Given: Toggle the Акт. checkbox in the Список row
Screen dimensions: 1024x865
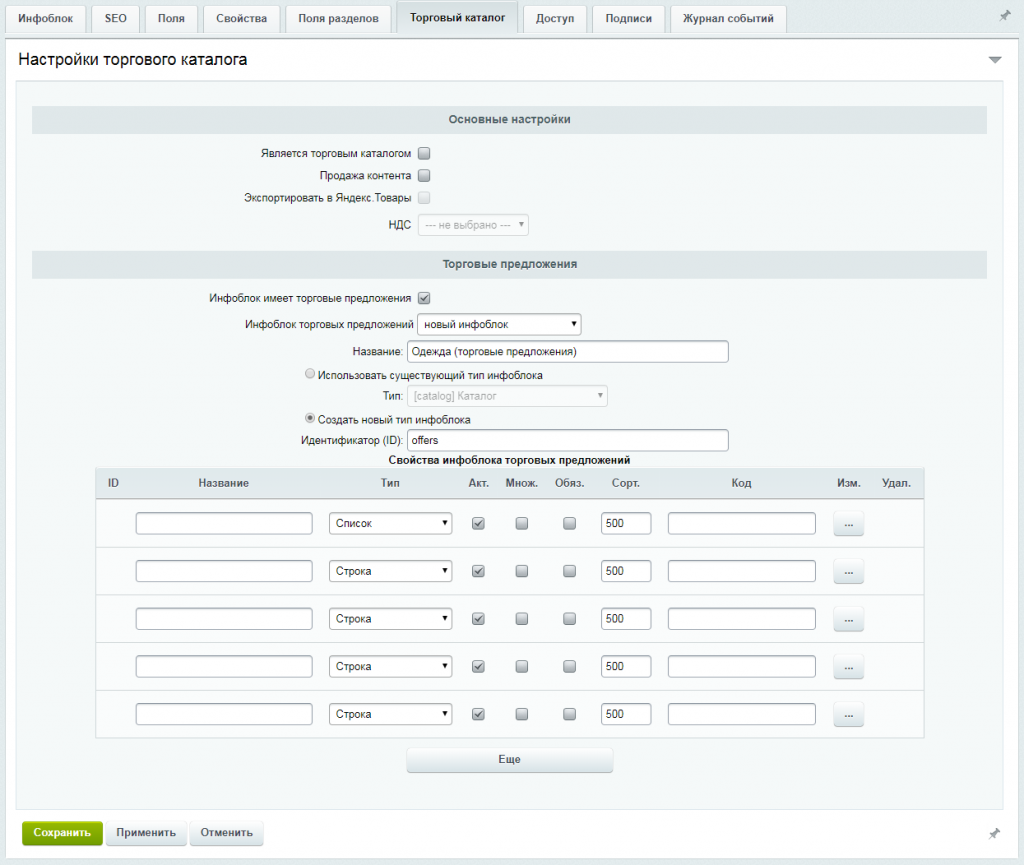Looking at the screenshot, I should coord(478,524).
